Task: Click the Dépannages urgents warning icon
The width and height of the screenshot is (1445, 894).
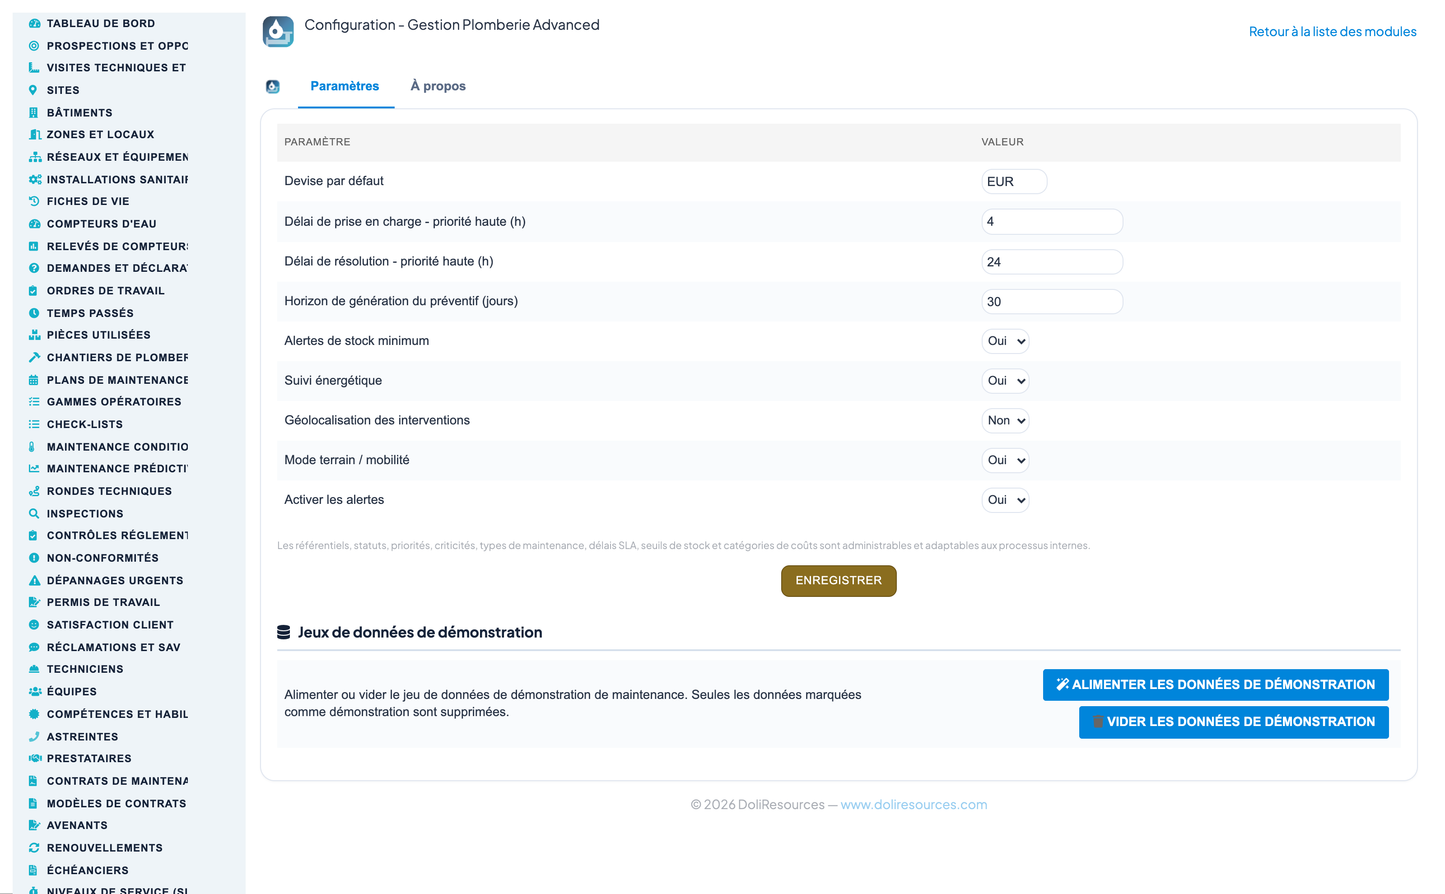Action: (x=34, y=580)
